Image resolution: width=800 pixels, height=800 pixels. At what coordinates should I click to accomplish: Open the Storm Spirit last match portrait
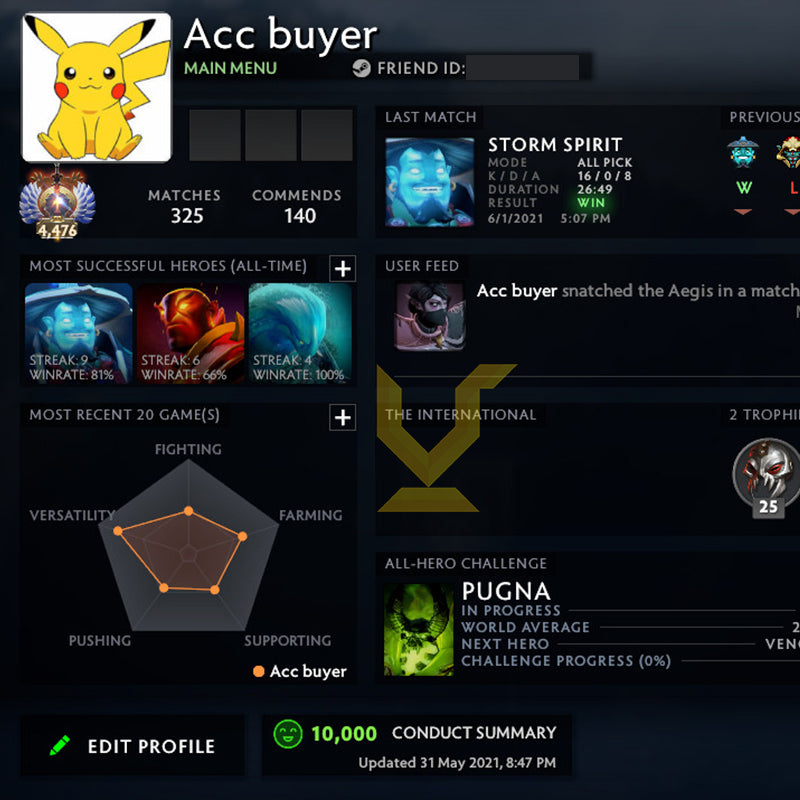[x=430, y=182]
